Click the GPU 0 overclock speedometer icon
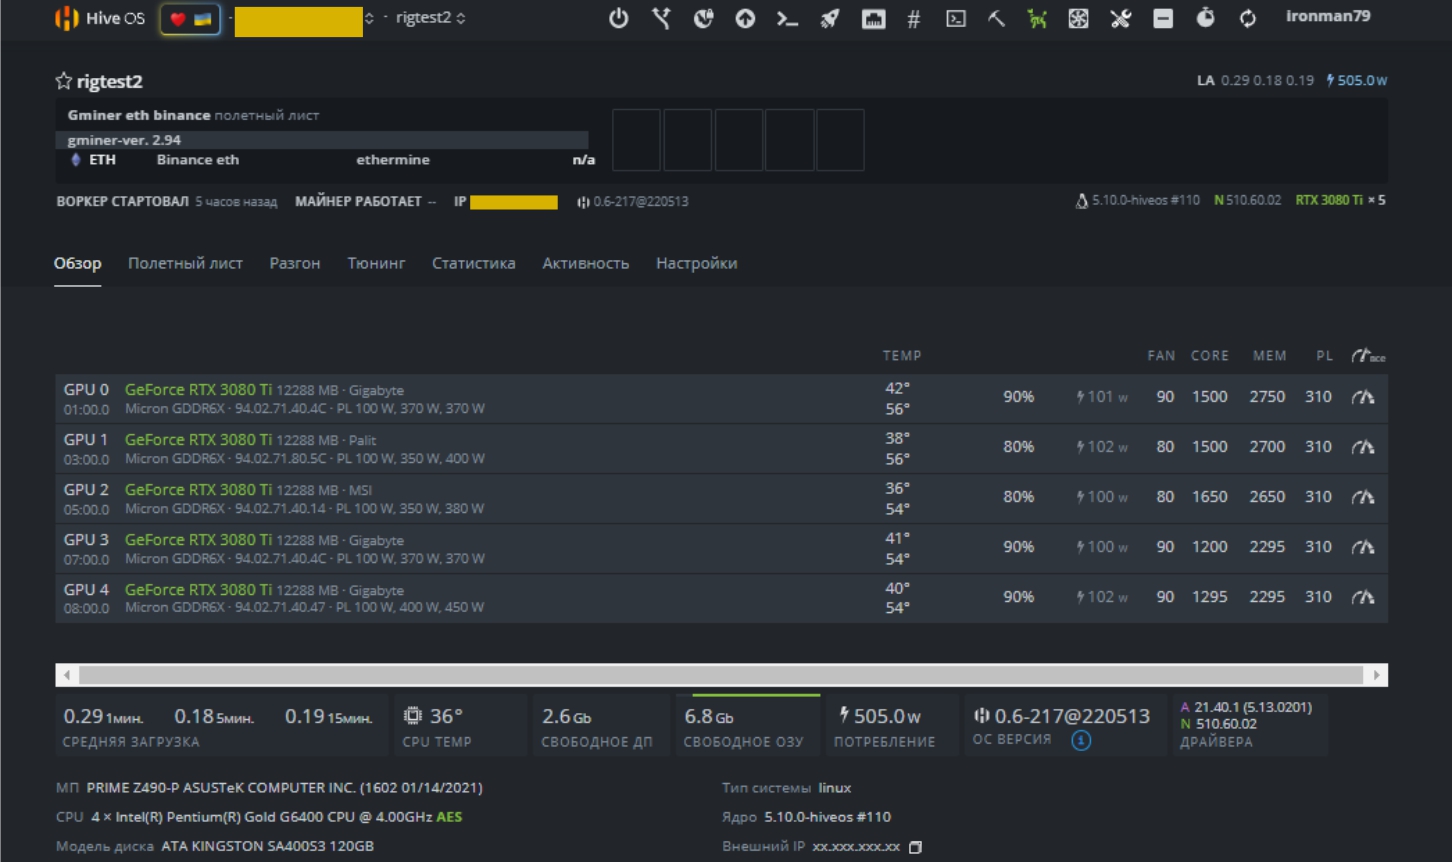The width and height of the screenshot is (1453, 862). (1363, 397)
